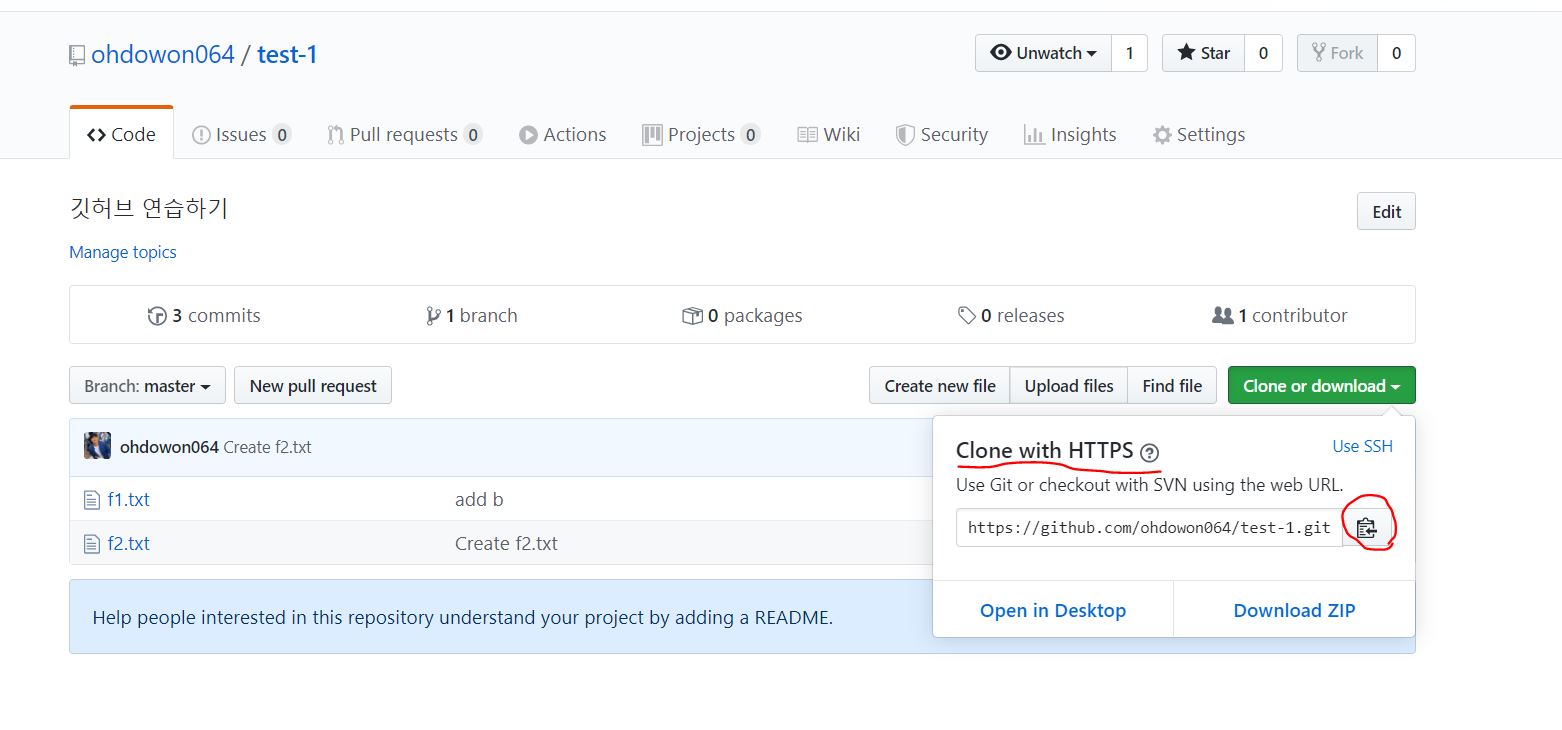The image size is (1562, 730).
Task: Select the description text 깃허브 연습하기
Action: coord(149,208)
